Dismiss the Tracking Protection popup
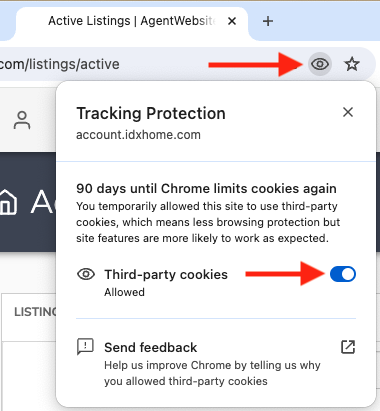This screenshot has height=411, width=380. pyautogui.click(x=348, y=112)
